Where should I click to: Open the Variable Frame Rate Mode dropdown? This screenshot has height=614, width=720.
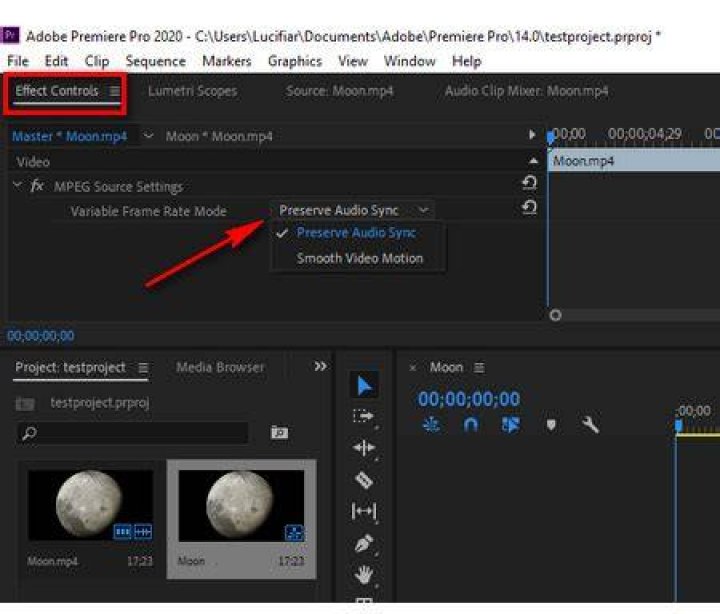click(353, 210)
